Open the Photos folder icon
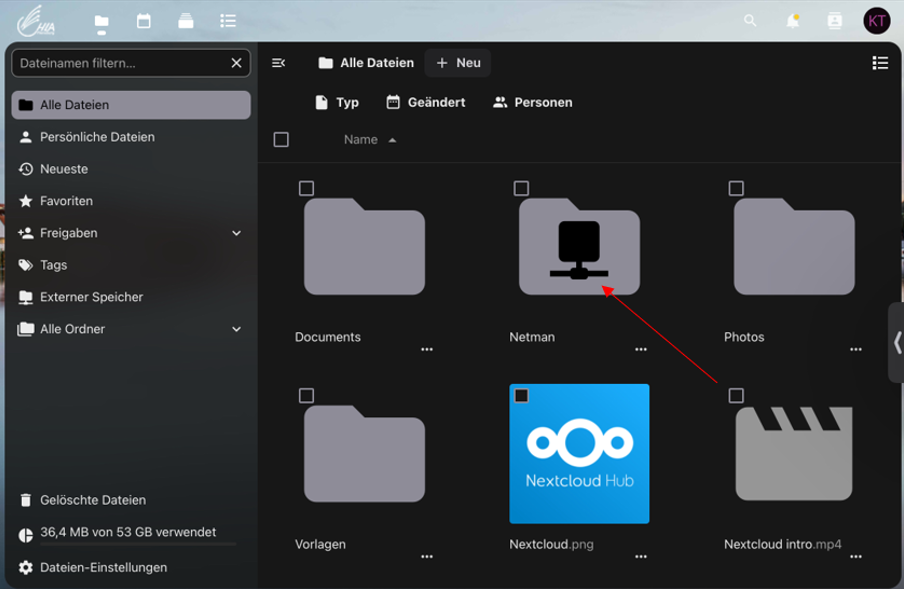 794,247
